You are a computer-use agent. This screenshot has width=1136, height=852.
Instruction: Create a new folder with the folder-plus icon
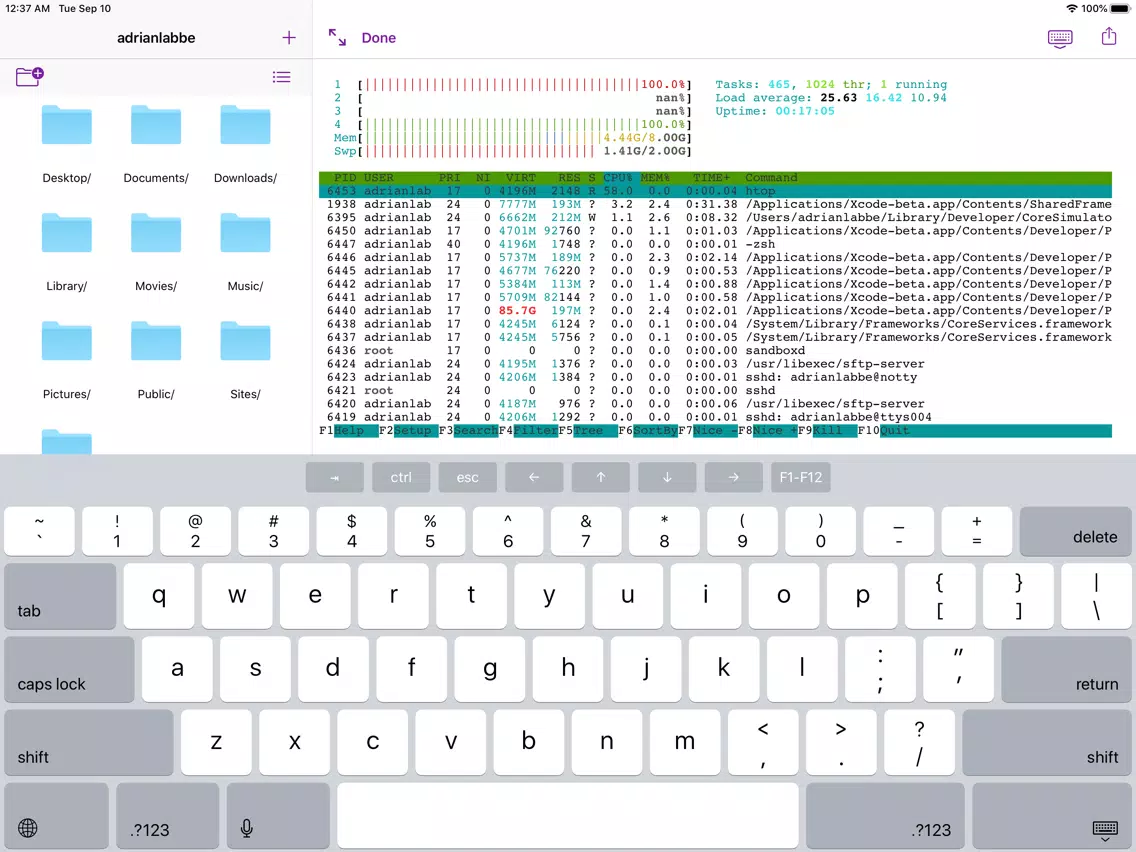point(30,76)
